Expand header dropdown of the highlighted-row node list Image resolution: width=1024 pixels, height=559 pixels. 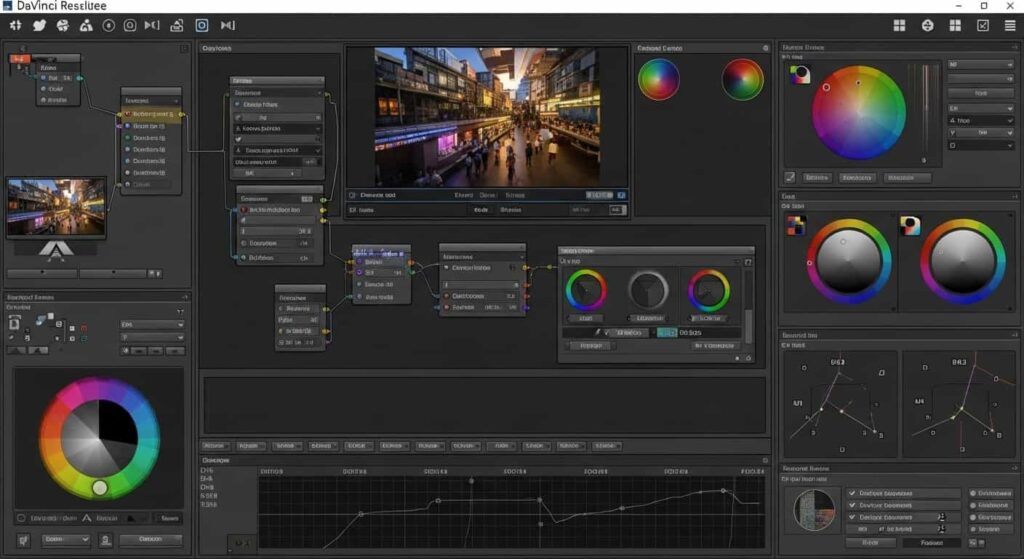[176, 101]
